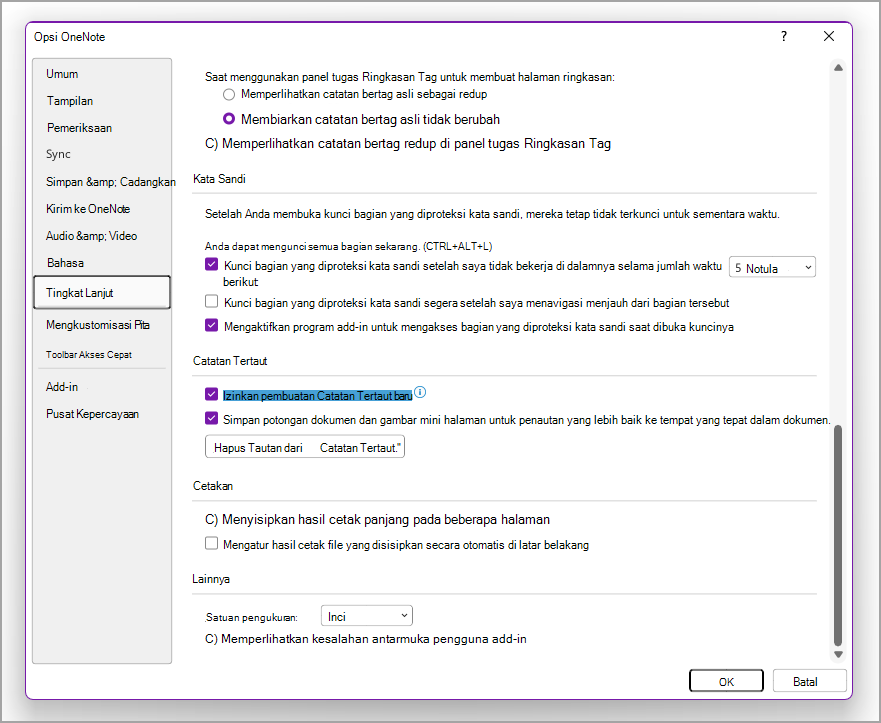
Task: Click the 'Cetakan' section heading
Action: [212, 486]
